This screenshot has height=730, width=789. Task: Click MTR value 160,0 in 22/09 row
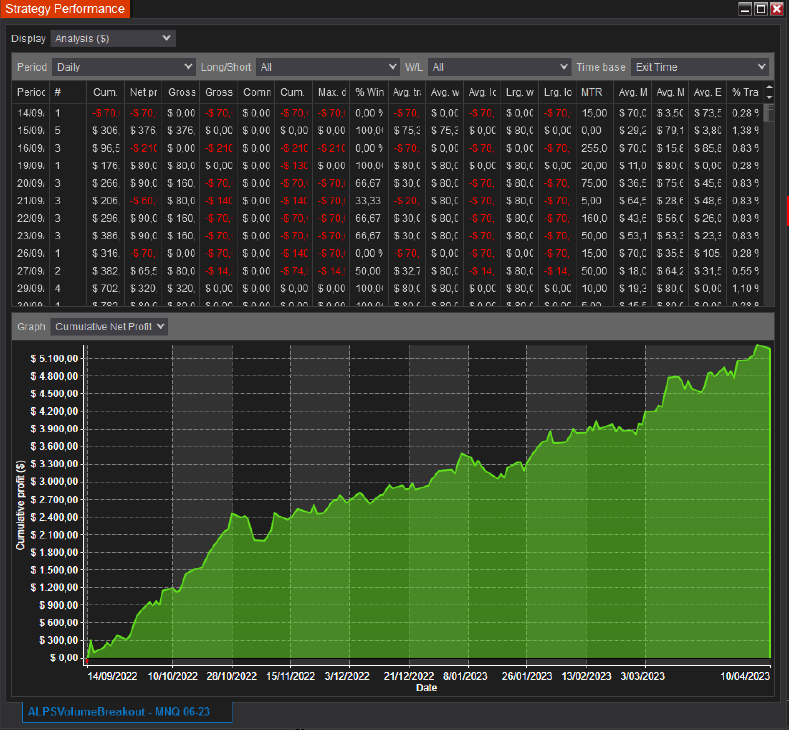pos(594,218)
